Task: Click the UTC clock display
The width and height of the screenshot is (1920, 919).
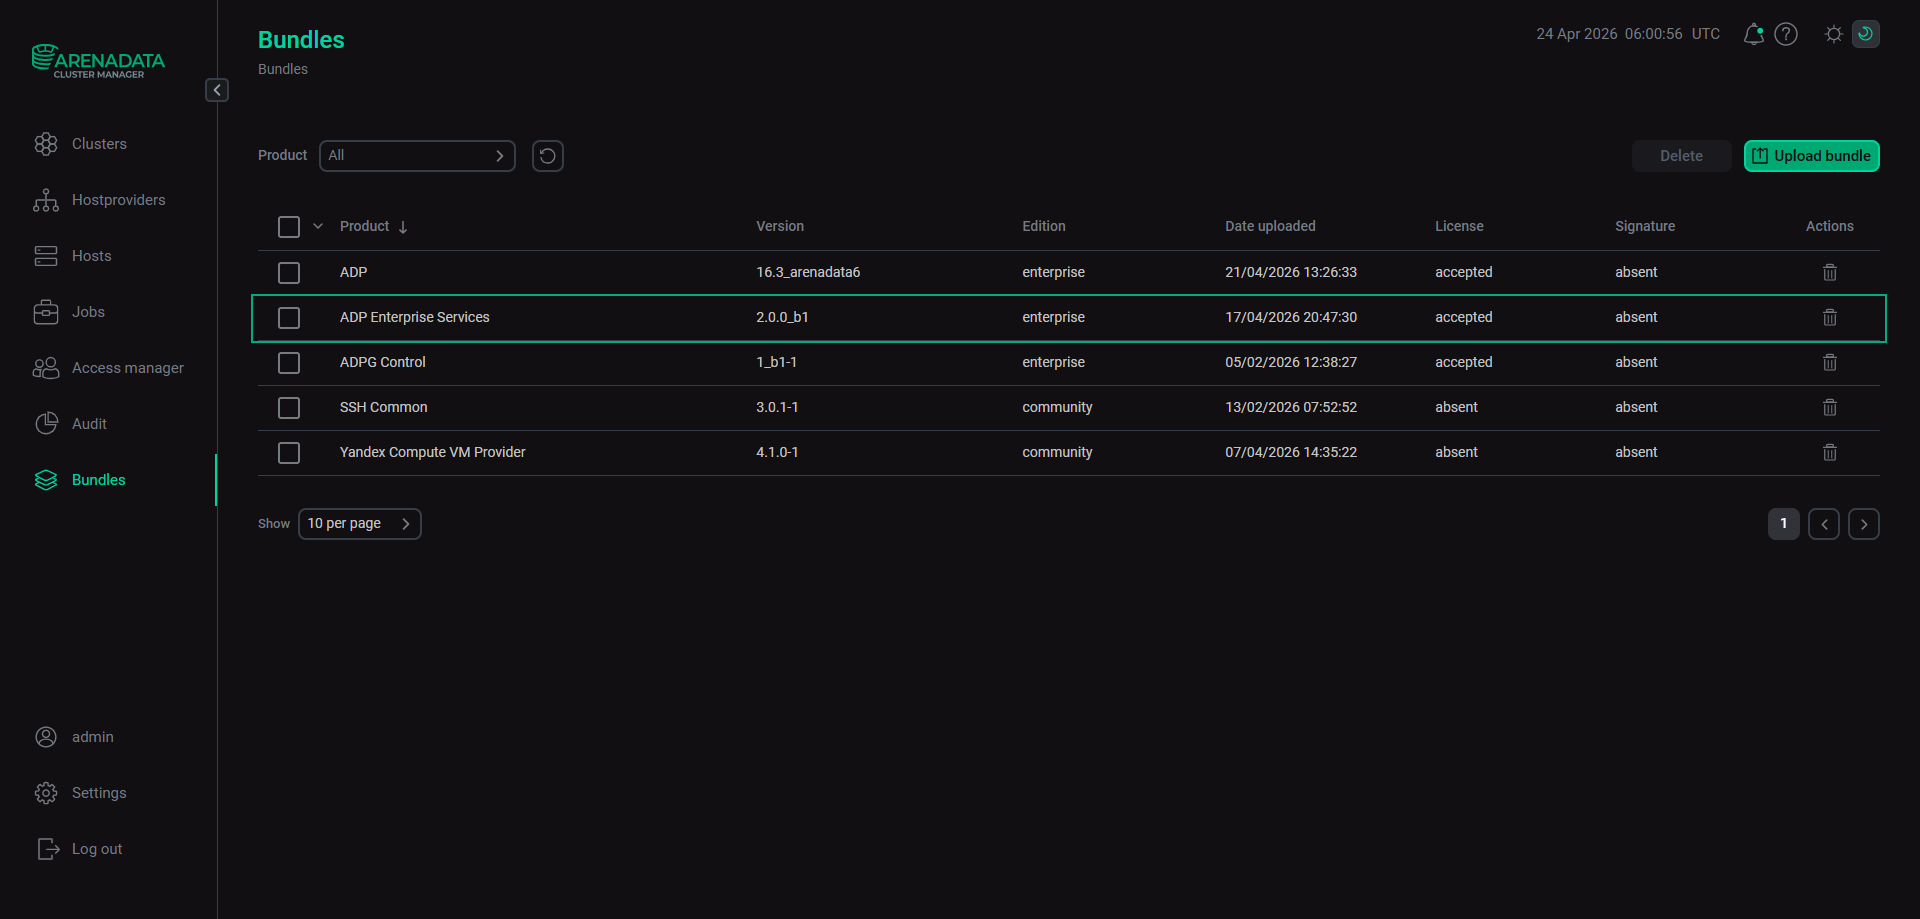Action: [x=1628, y=34]
